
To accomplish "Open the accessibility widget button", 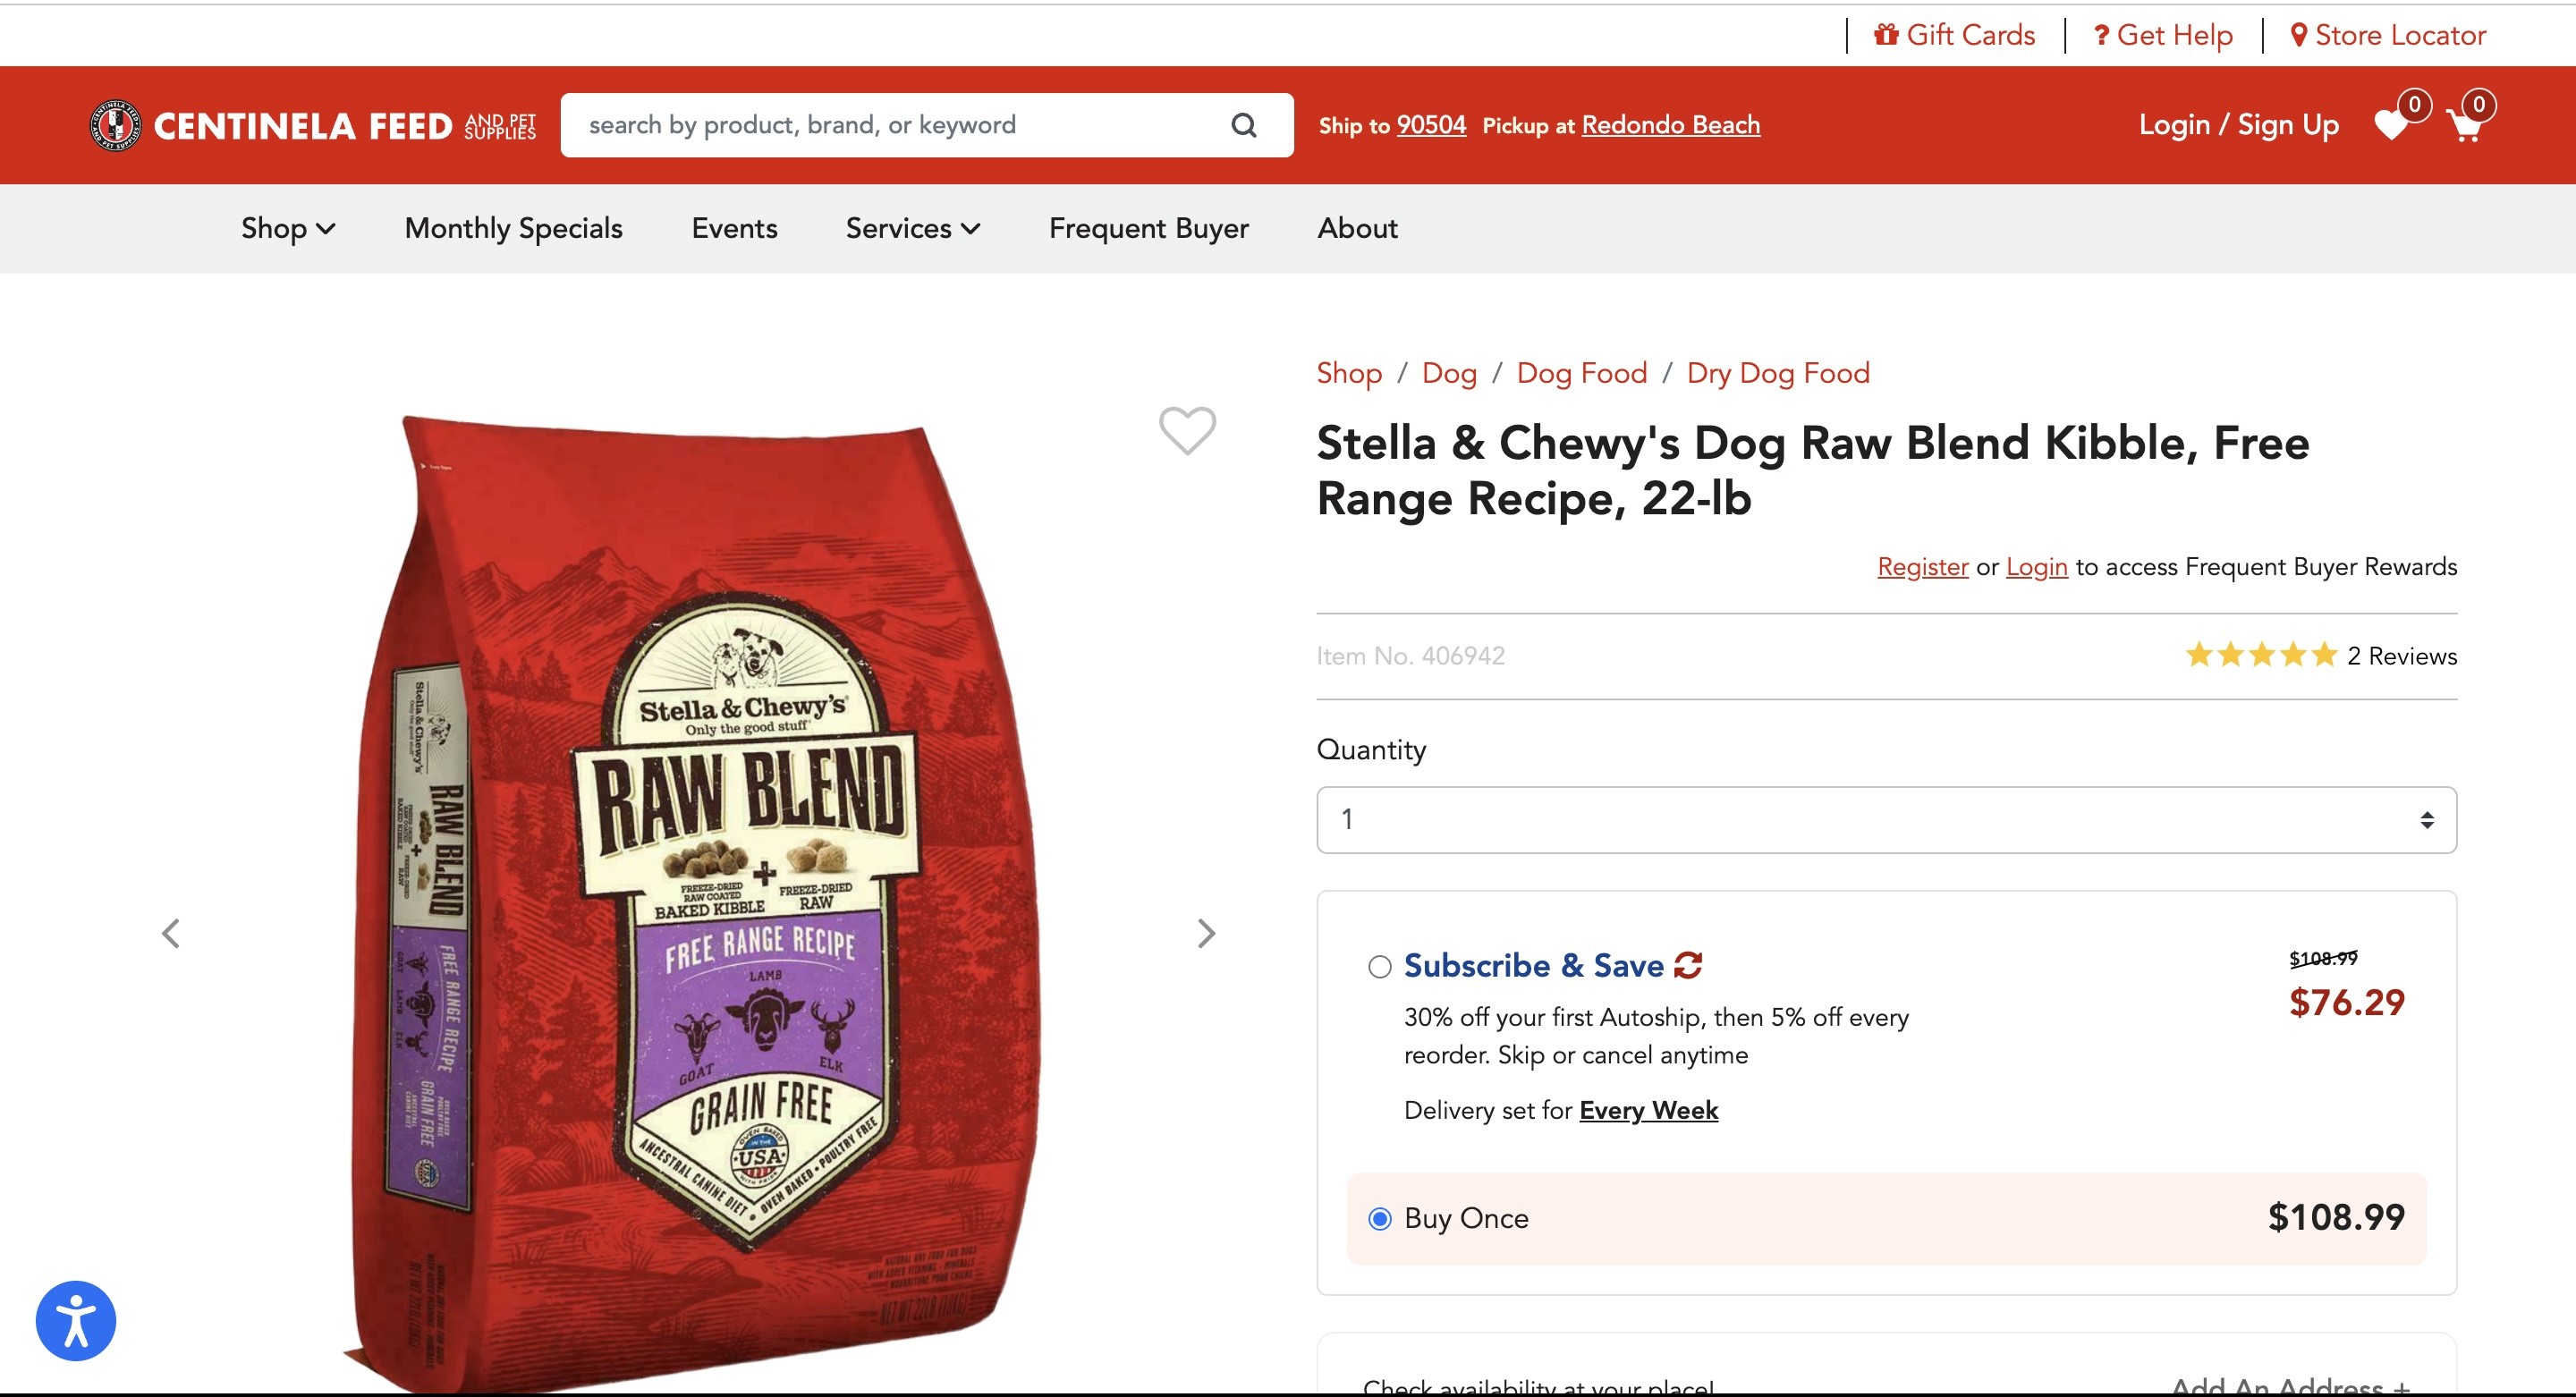I will [x=76, y=1320].
